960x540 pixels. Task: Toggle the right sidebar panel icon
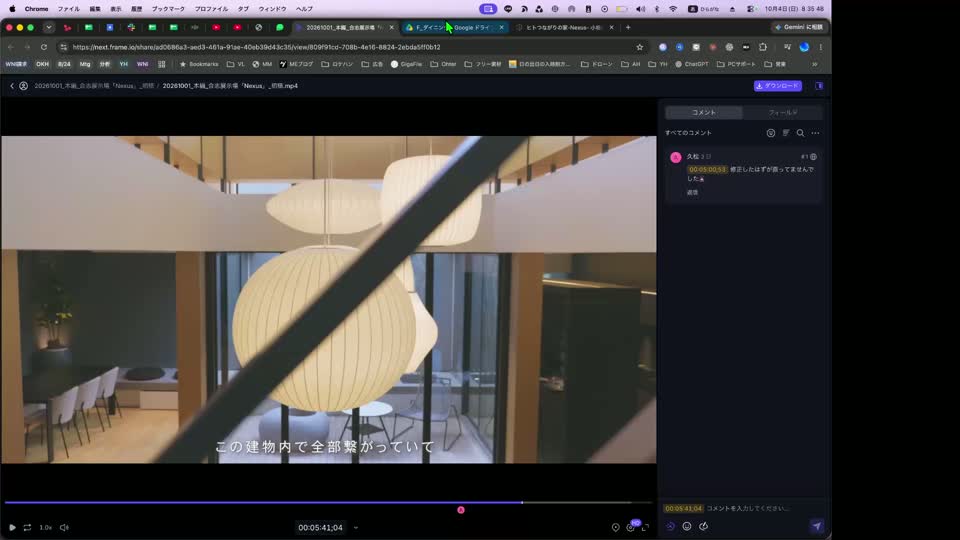click(819, 86)
